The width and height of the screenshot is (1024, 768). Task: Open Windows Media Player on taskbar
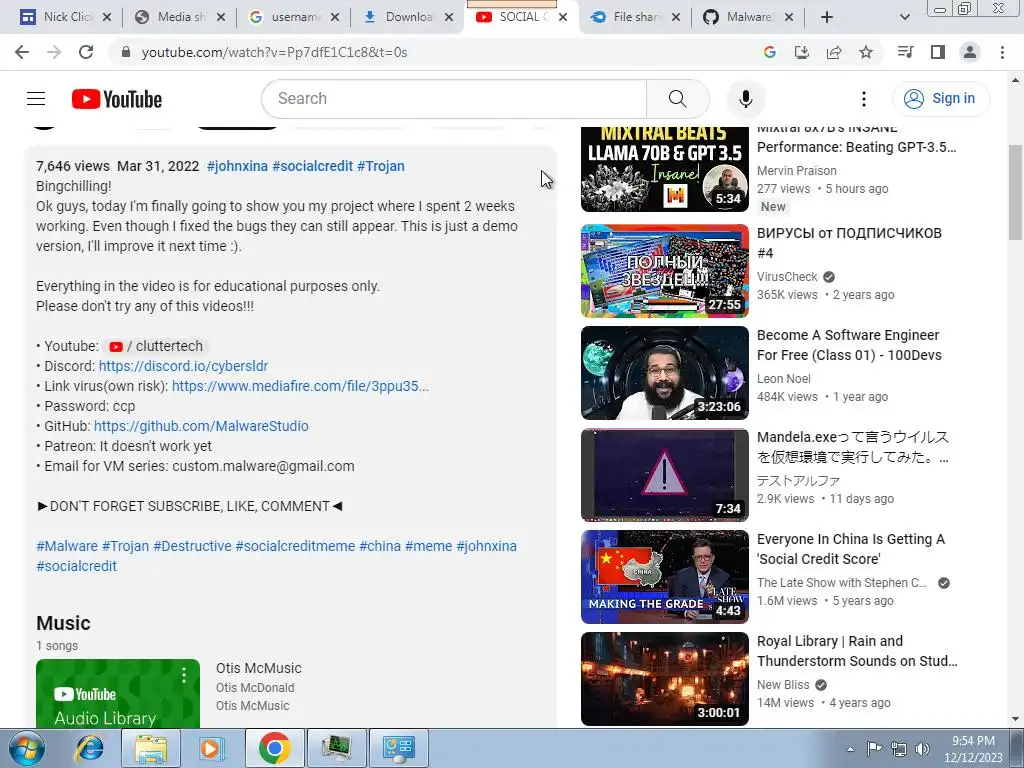210,748
